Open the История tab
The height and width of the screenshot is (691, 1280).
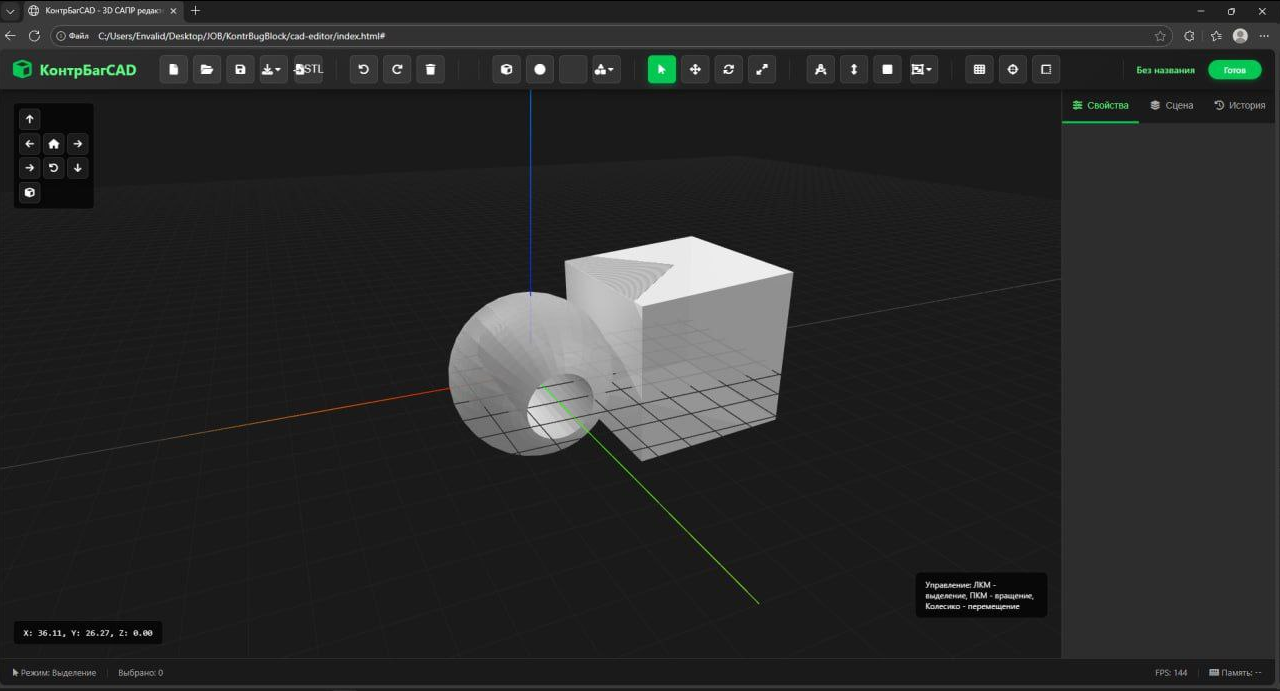(x=1239, y=104)
